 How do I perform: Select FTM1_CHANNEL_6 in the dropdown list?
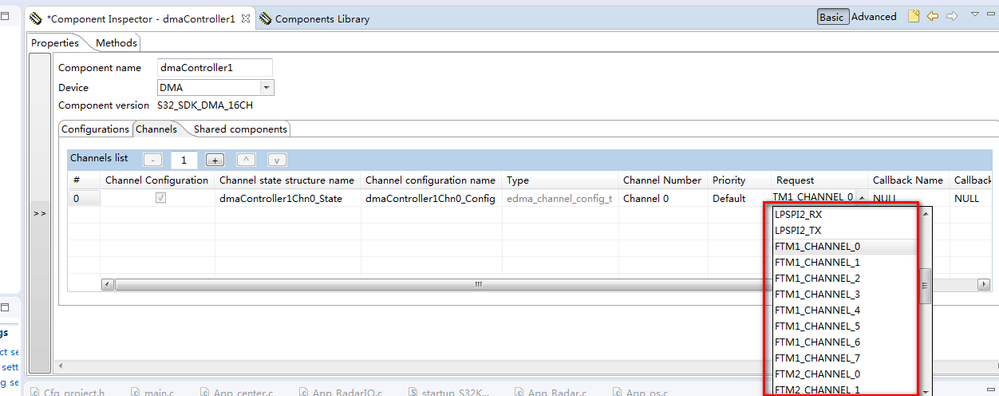[844, 342]
